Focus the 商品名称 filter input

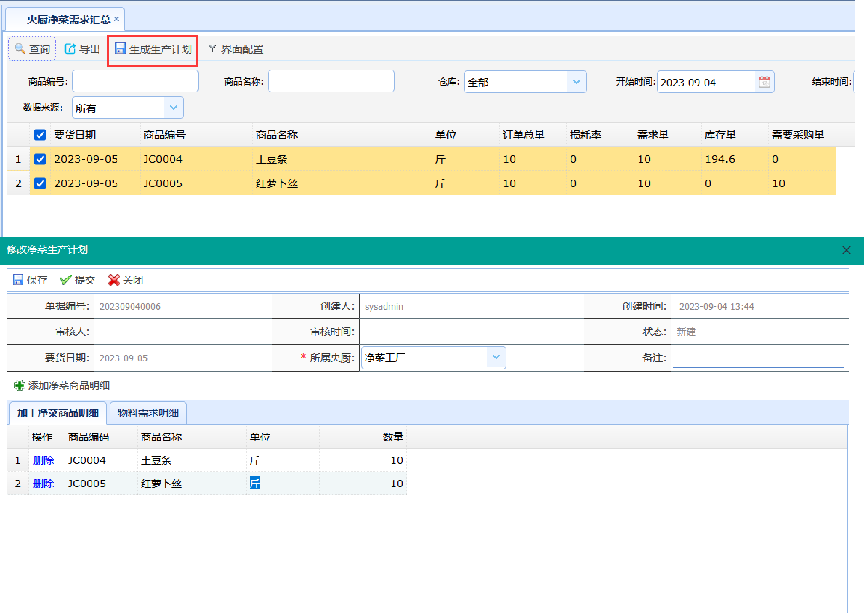click(x=332, y=82)
